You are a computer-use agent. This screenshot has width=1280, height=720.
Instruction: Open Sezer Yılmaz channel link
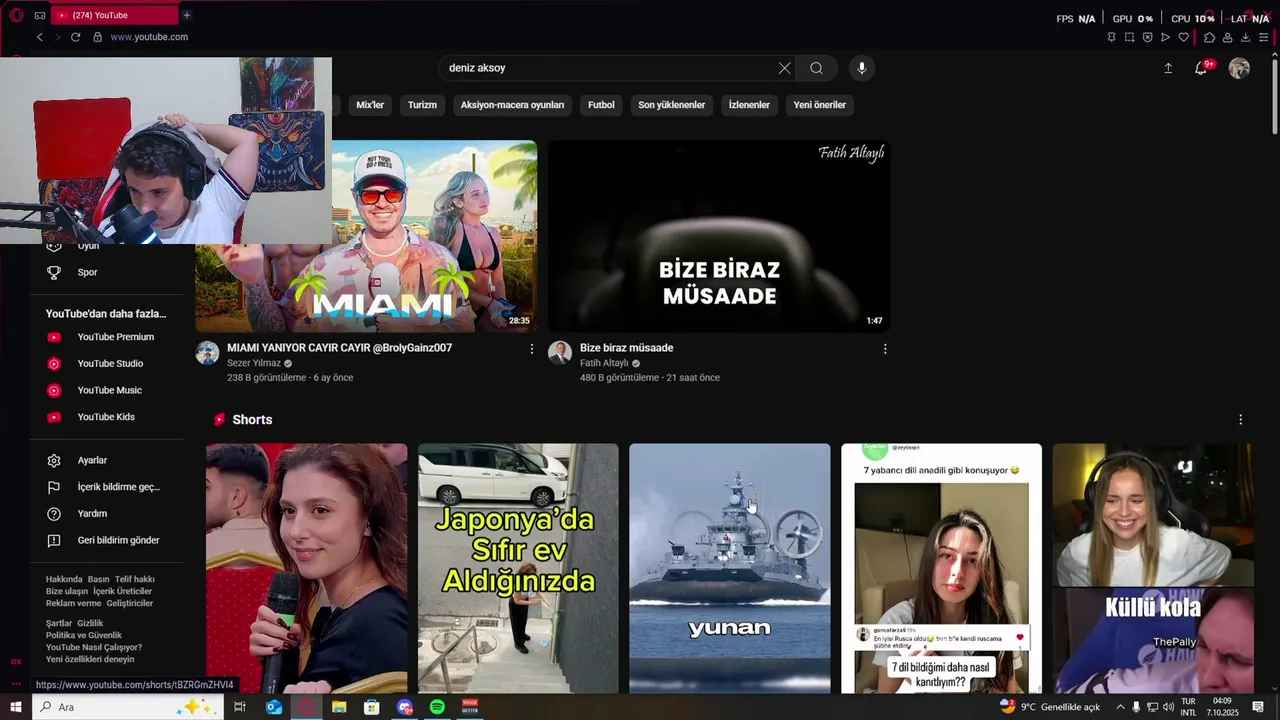[x=254, y=363]
